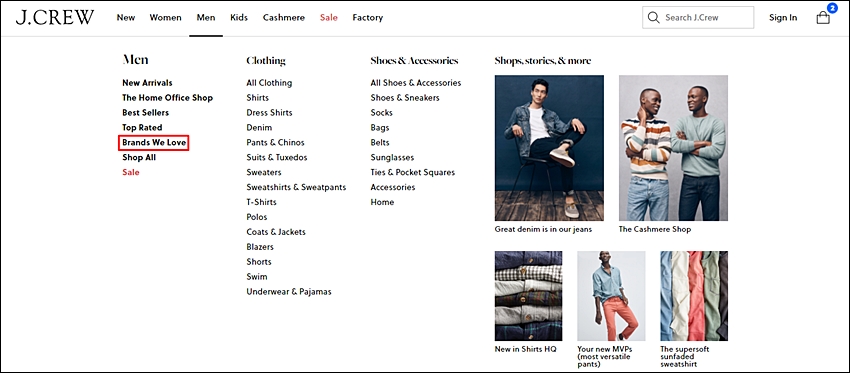Open the Socks category
This screenshot has width=850, height=373.
pyautogui.click(x=382, y=113)
